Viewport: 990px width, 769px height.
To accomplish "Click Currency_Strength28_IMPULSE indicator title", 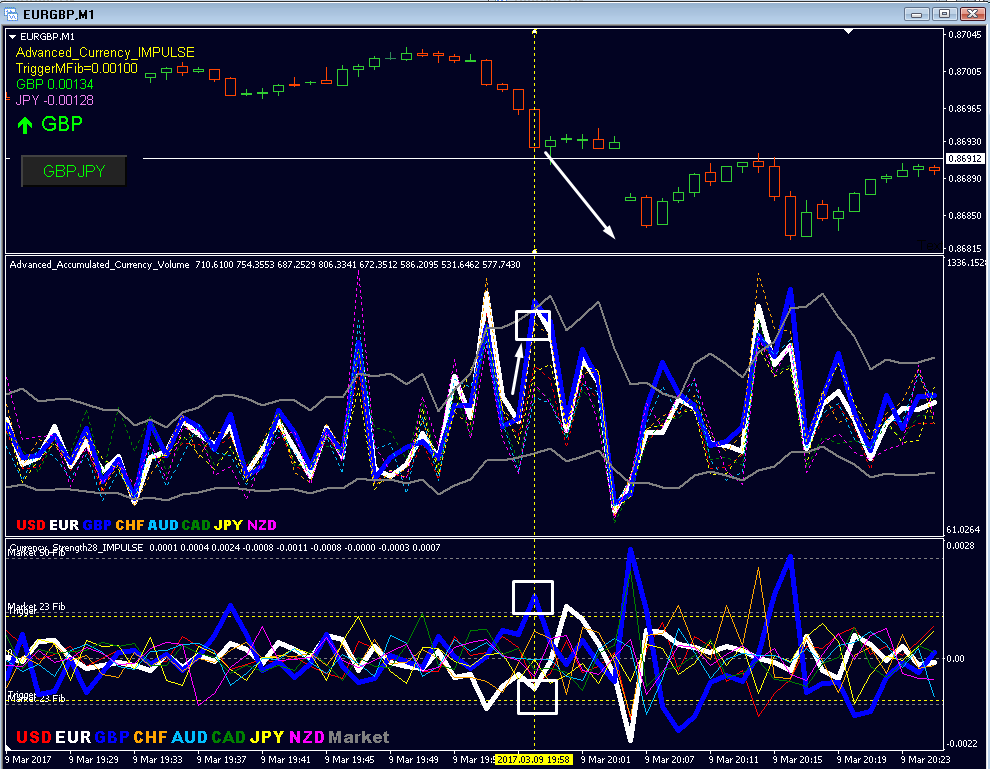I will [76, 547].
